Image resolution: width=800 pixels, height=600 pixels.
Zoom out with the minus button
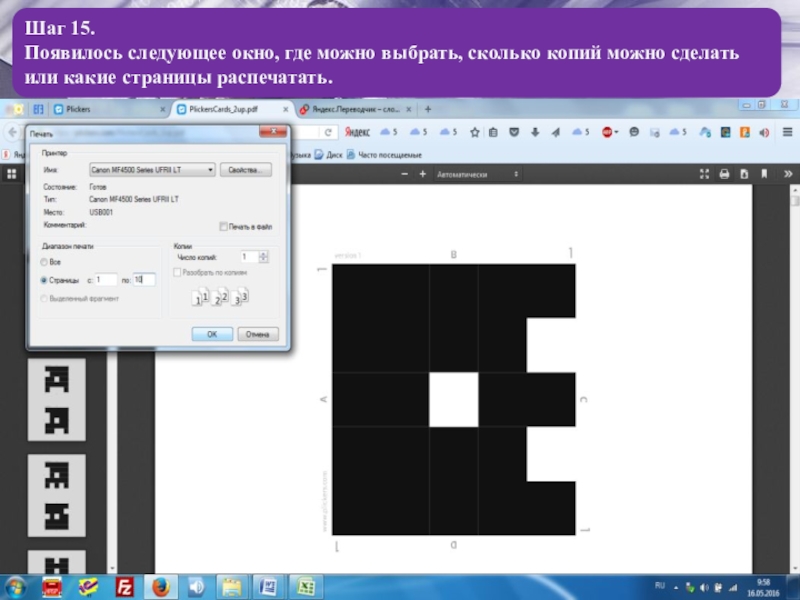point(405,174)
